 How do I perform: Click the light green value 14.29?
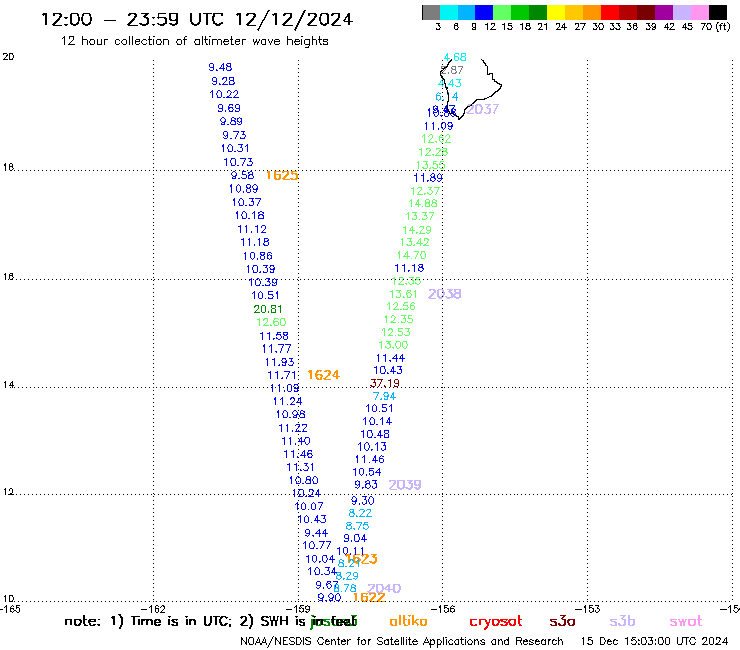point(417,230)
